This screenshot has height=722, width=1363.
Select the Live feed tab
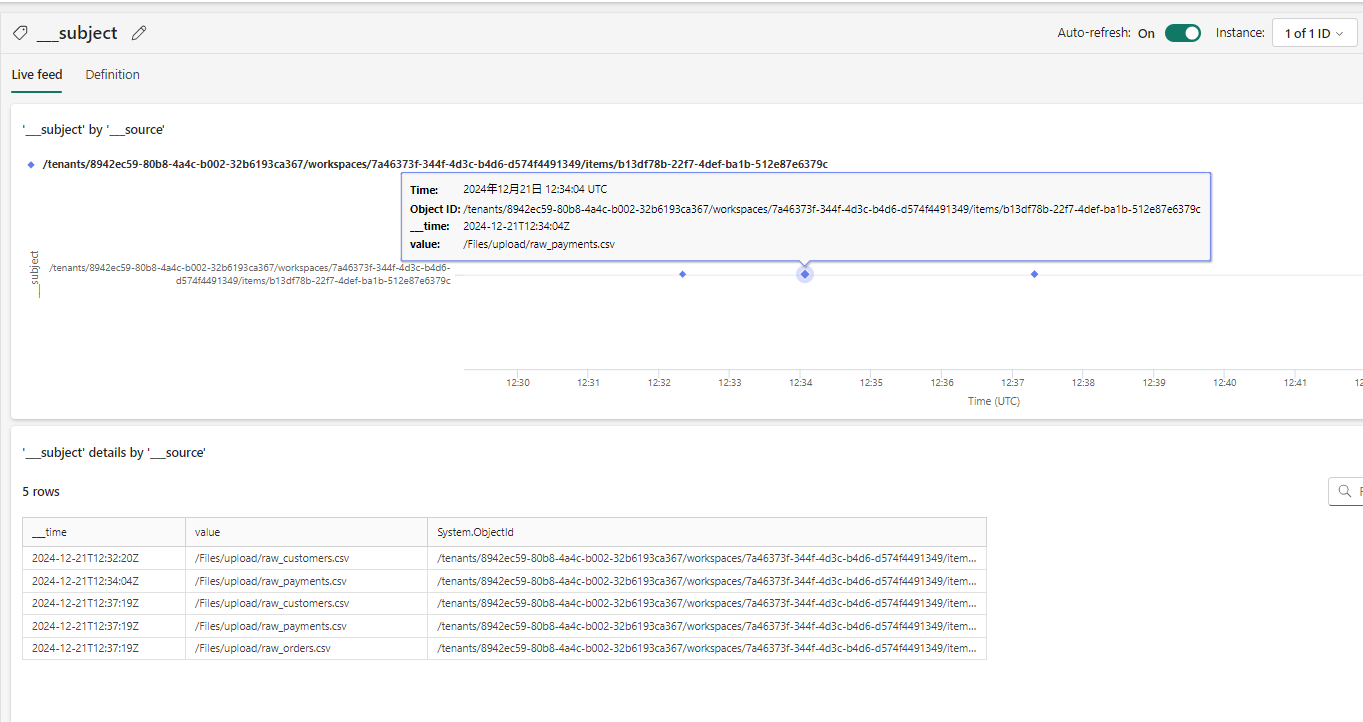coord(37,75)
